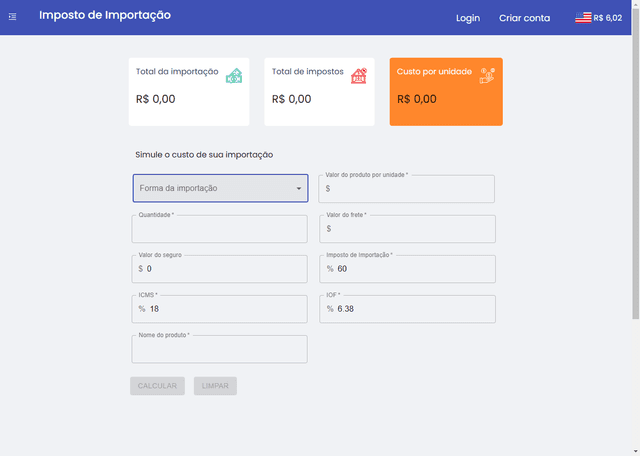Click into the ICMS percent field
The image size is (640, 456).
pyautogui.click(x=220, y=309)
